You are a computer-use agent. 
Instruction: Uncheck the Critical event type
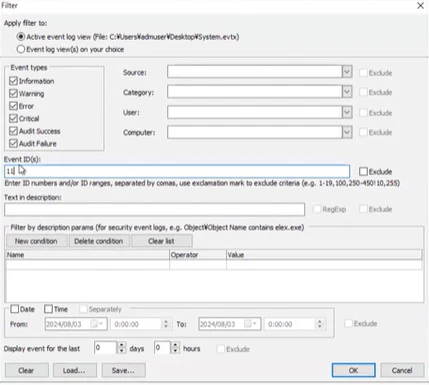tap(13, 118)
